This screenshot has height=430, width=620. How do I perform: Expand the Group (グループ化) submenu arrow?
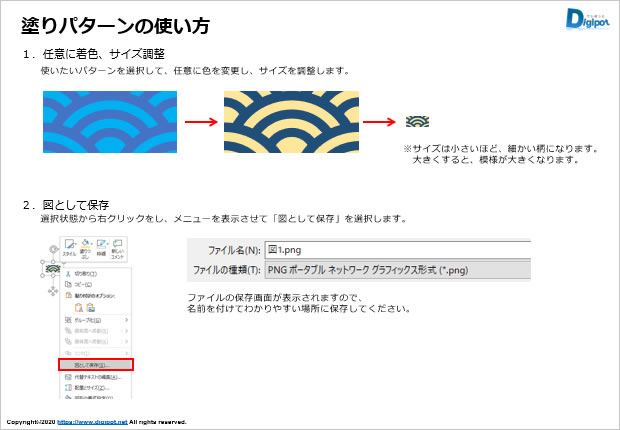127,320
